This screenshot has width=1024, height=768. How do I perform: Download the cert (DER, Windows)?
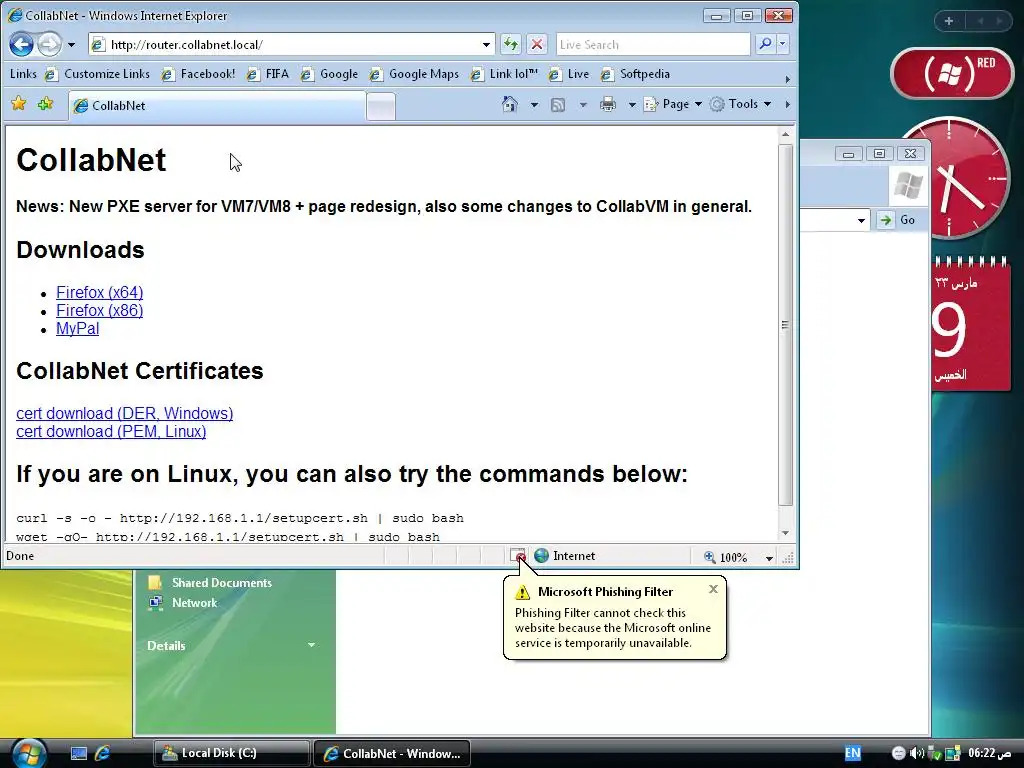[125, 413]
